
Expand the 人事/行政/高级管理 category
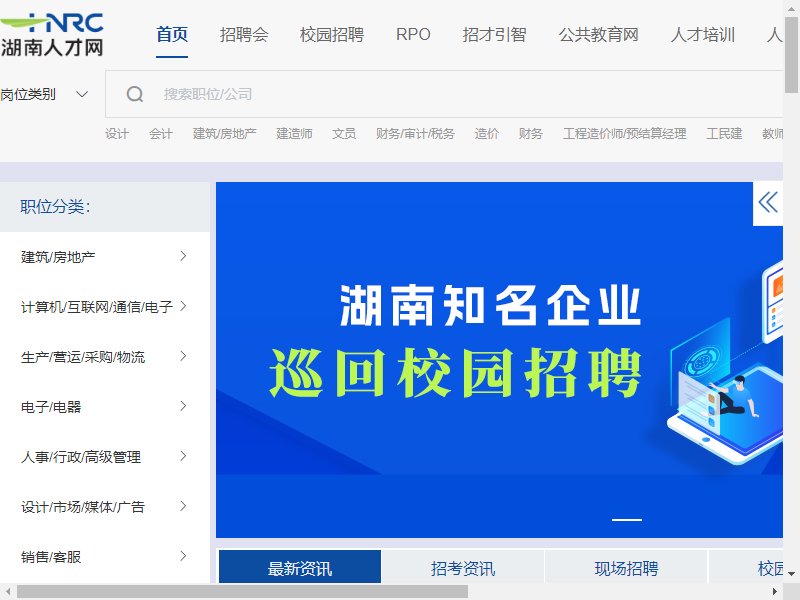click(104, 457)
